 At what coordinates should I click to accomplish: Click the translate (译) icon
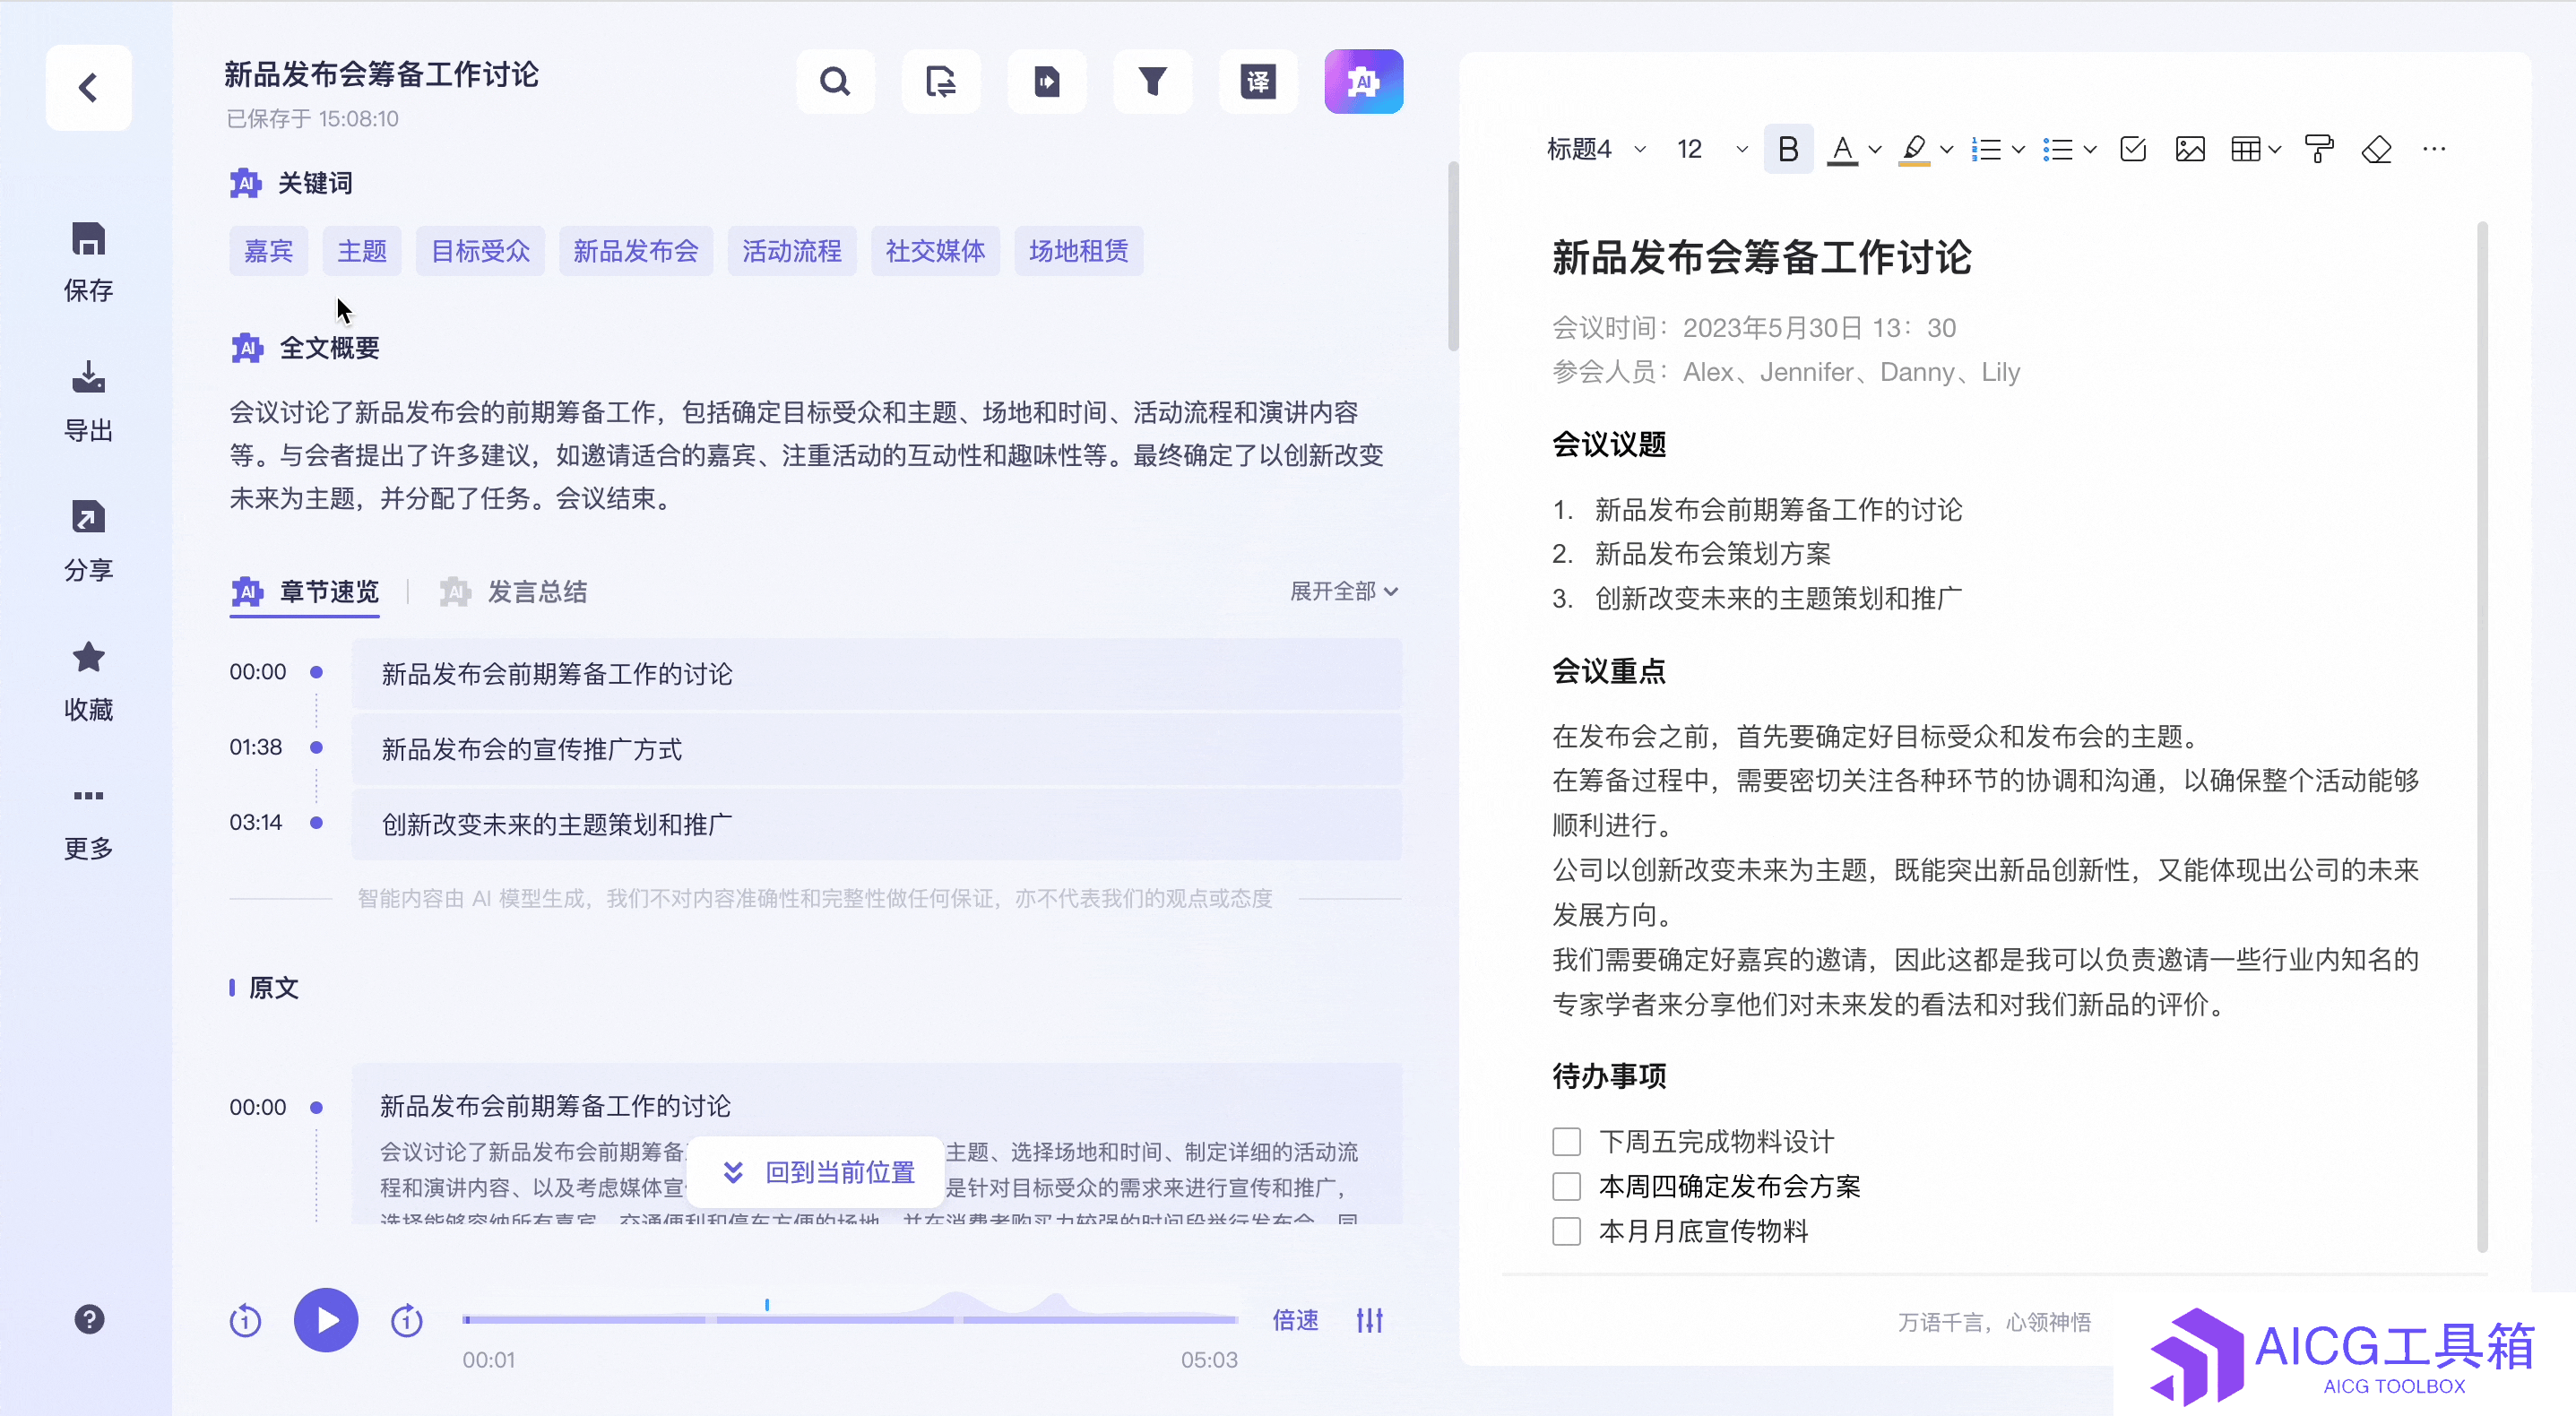[x=1258, y=81]
